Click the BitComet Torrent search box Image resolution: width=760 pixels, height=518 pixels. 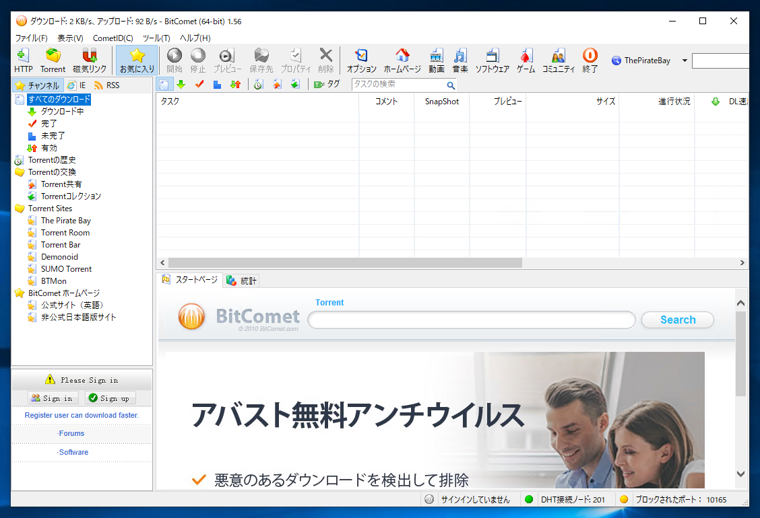[x=472, y=320]
